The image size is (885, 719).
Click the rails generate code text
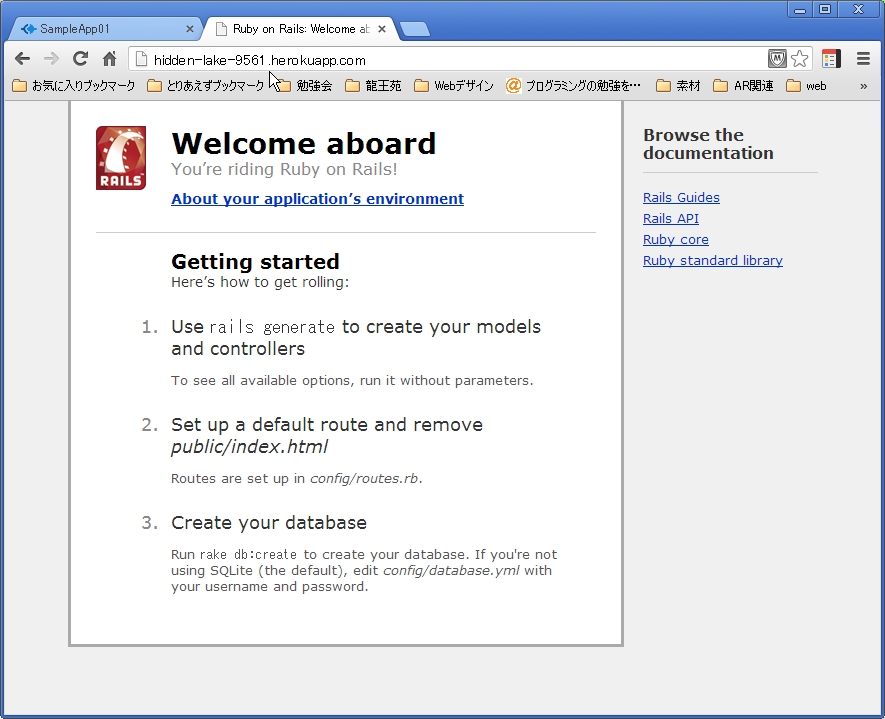coord(272,327)
